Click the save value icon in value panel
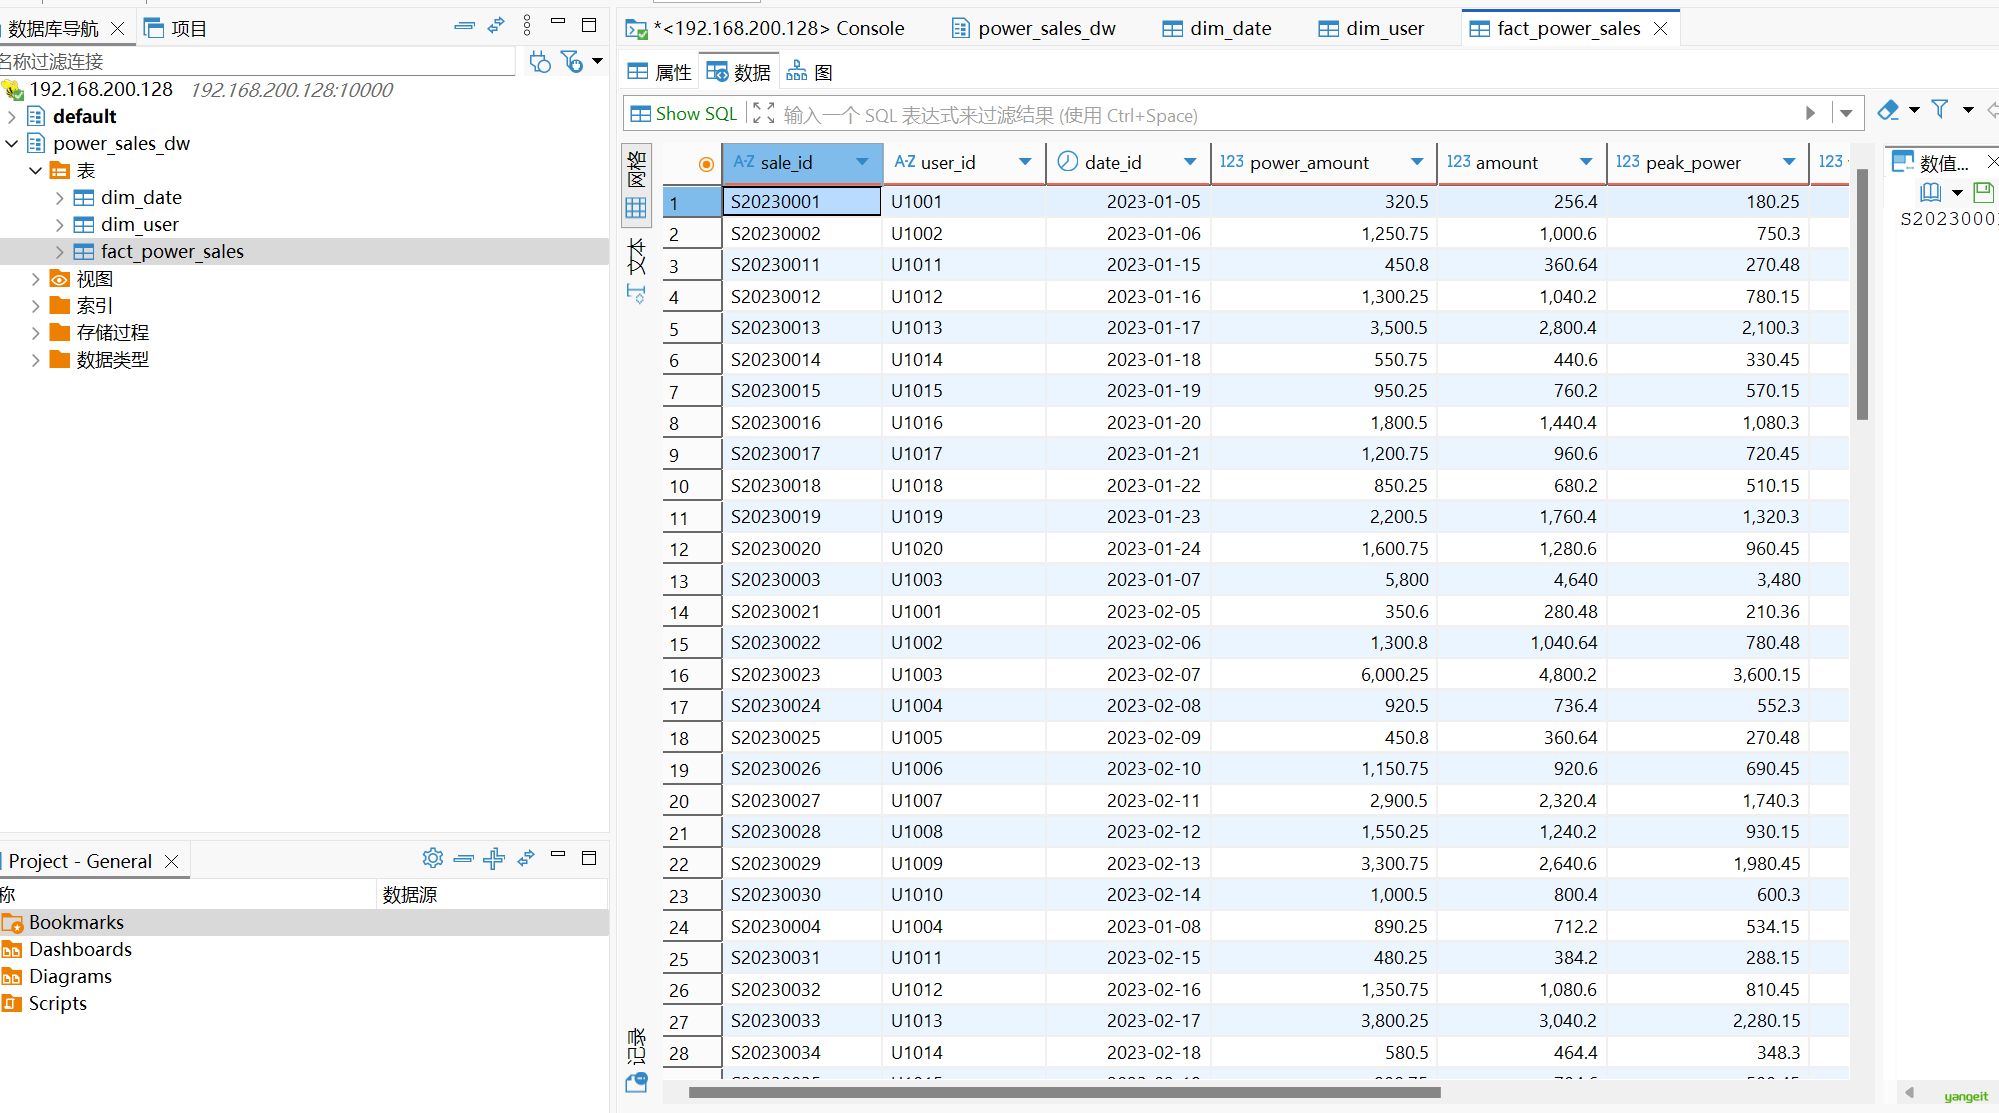The width and height of the screenshot is (1999, 1113). coord(1983,191)
